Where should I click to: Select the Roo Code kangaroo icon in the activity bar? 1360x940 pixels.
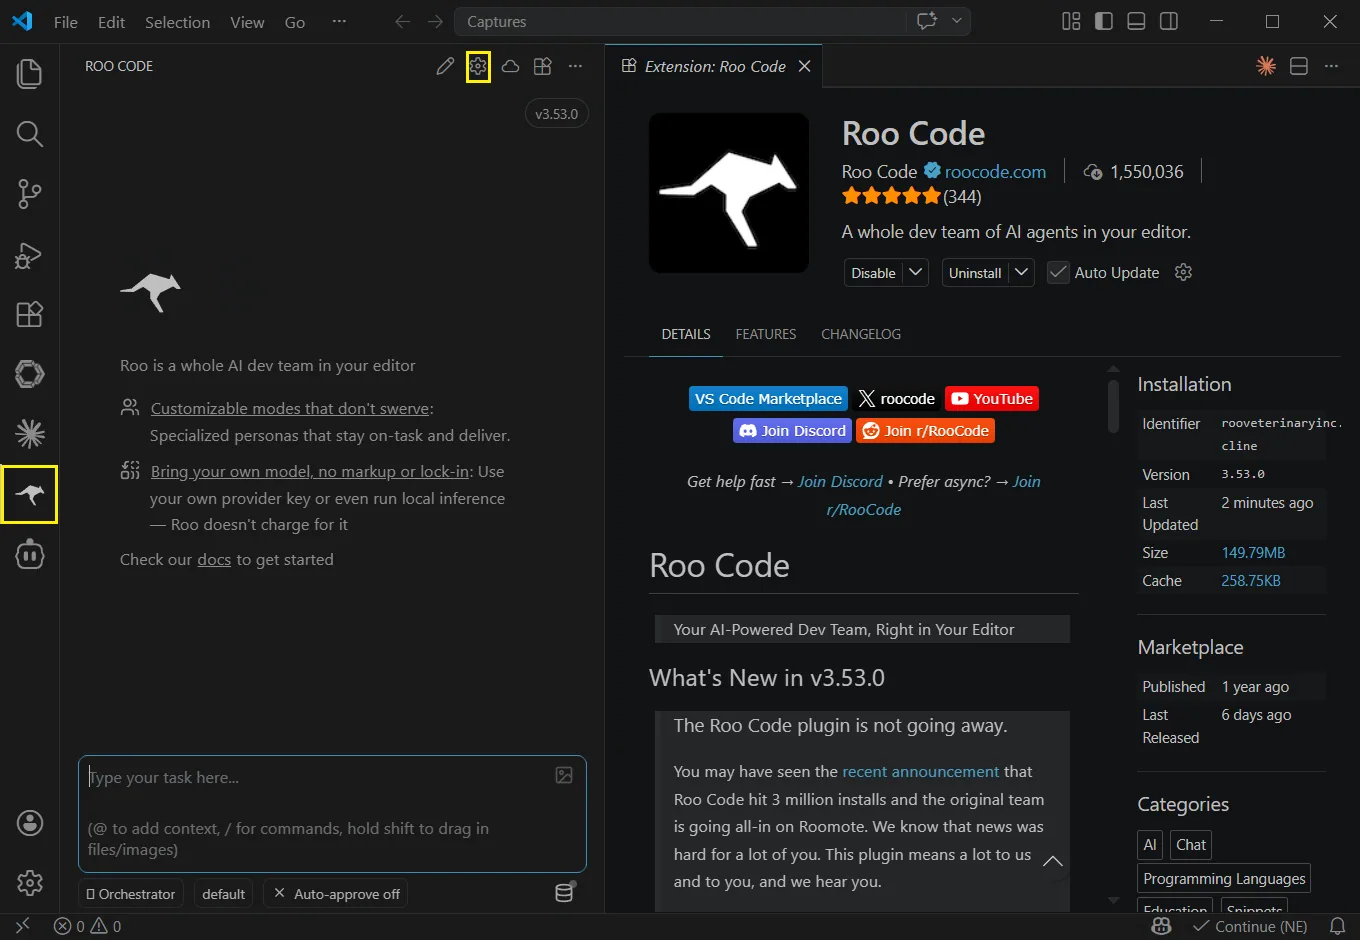[29, 494]
